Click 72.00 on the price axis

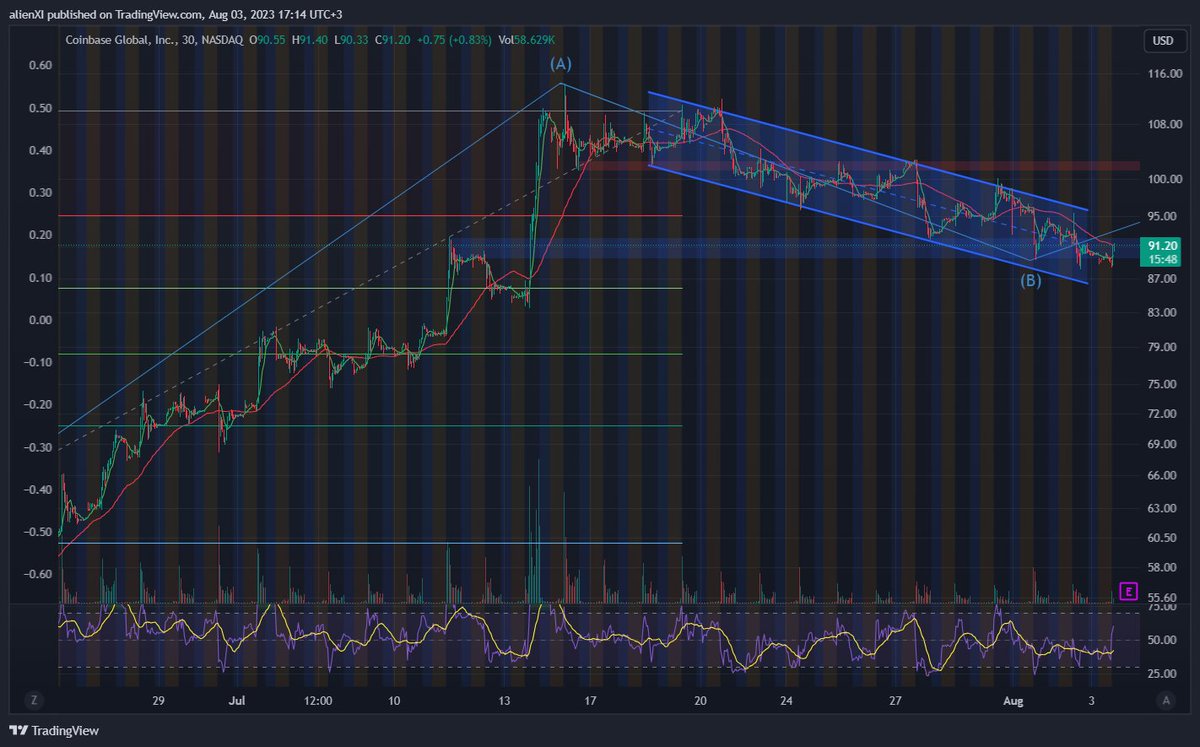(1162, 414)
